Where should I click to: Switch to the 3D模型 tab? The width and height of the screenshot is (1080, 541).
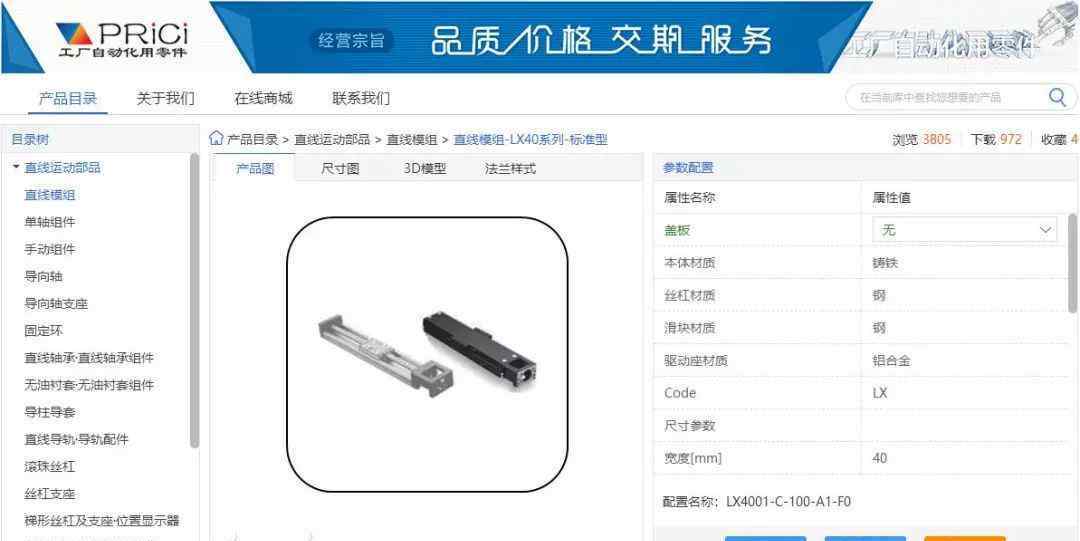[x=425, y=169]
